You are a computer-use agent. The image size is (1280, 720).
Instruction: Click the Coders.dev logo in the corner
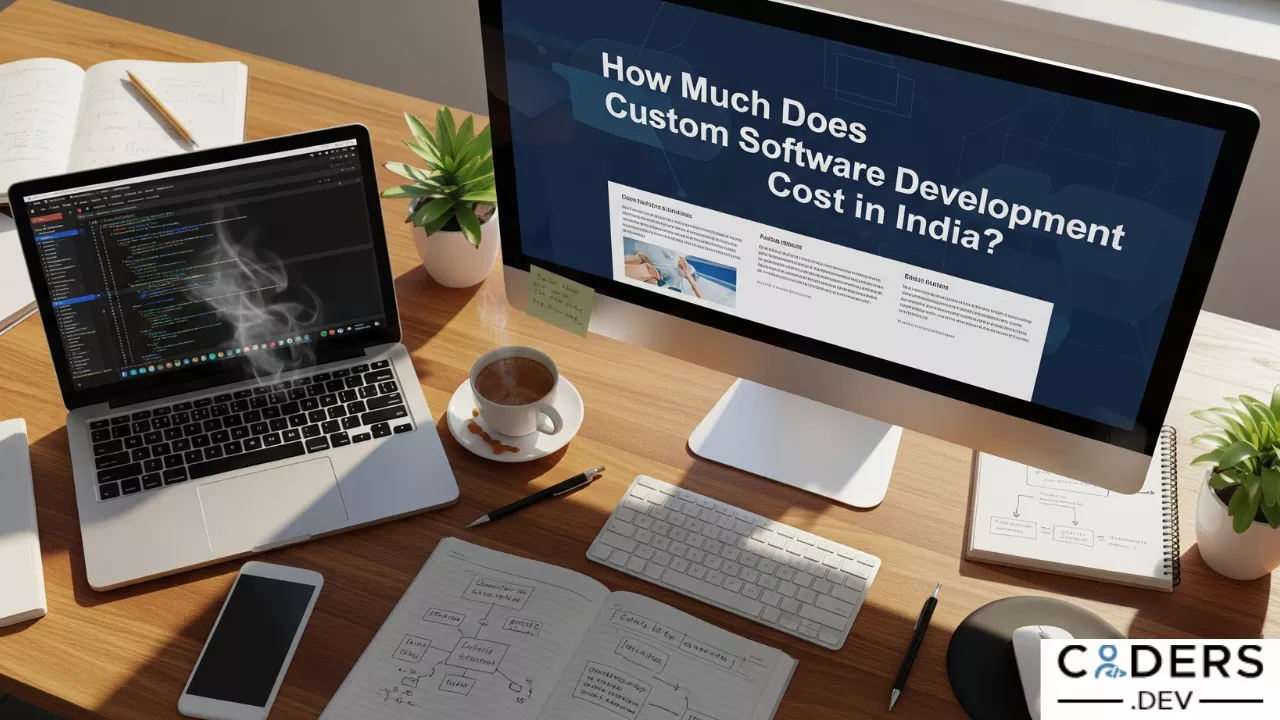[x=1159, y=679]
